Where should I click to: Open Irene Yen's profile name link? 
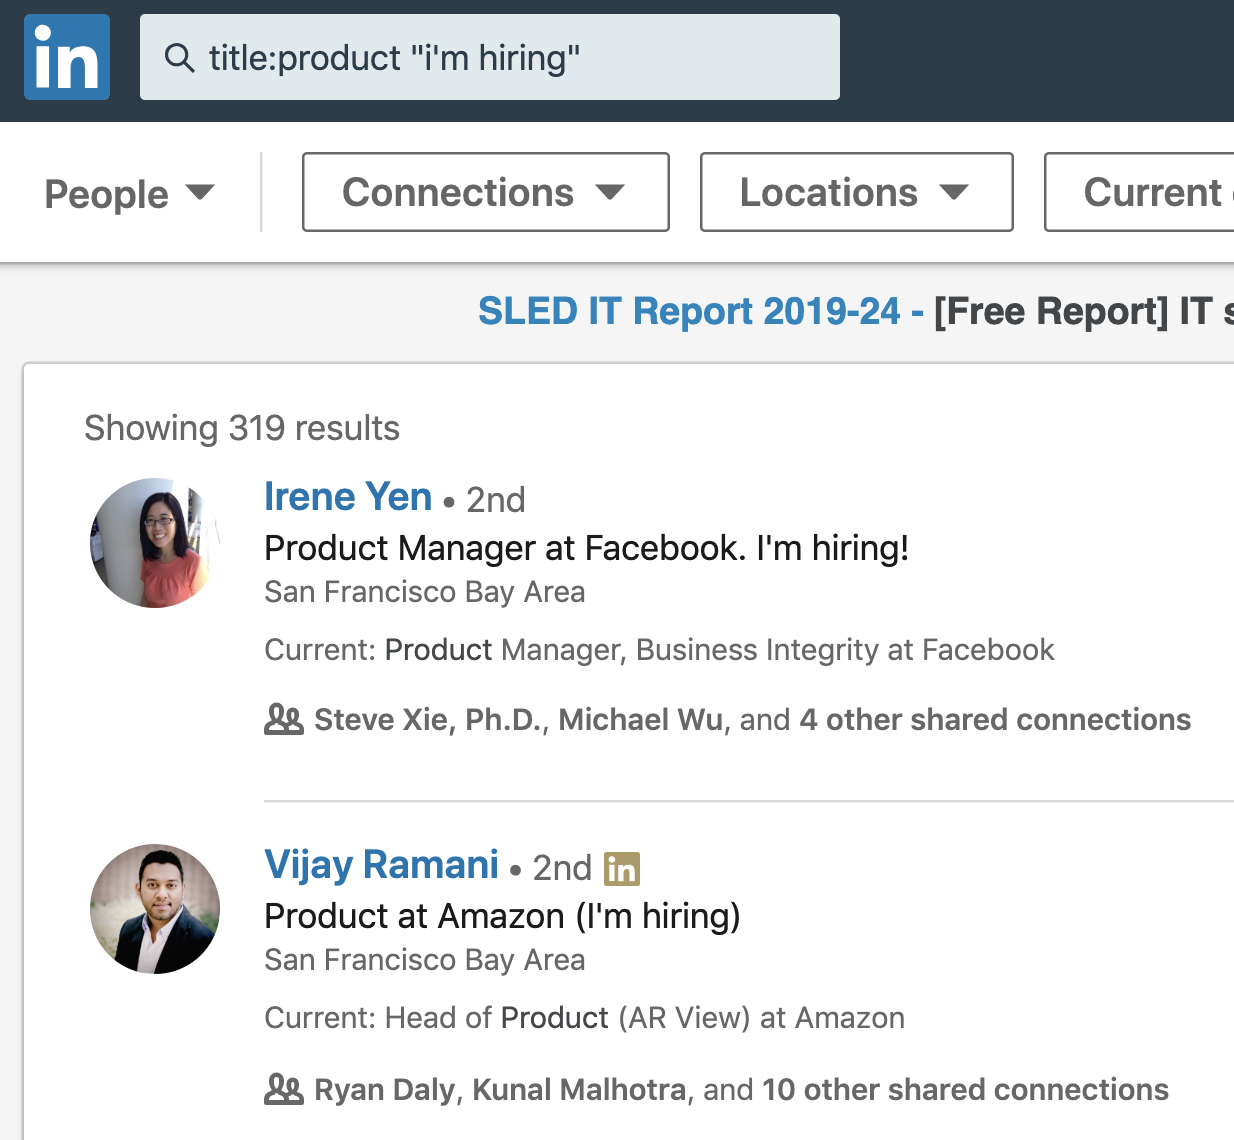(x=348, y=497)
